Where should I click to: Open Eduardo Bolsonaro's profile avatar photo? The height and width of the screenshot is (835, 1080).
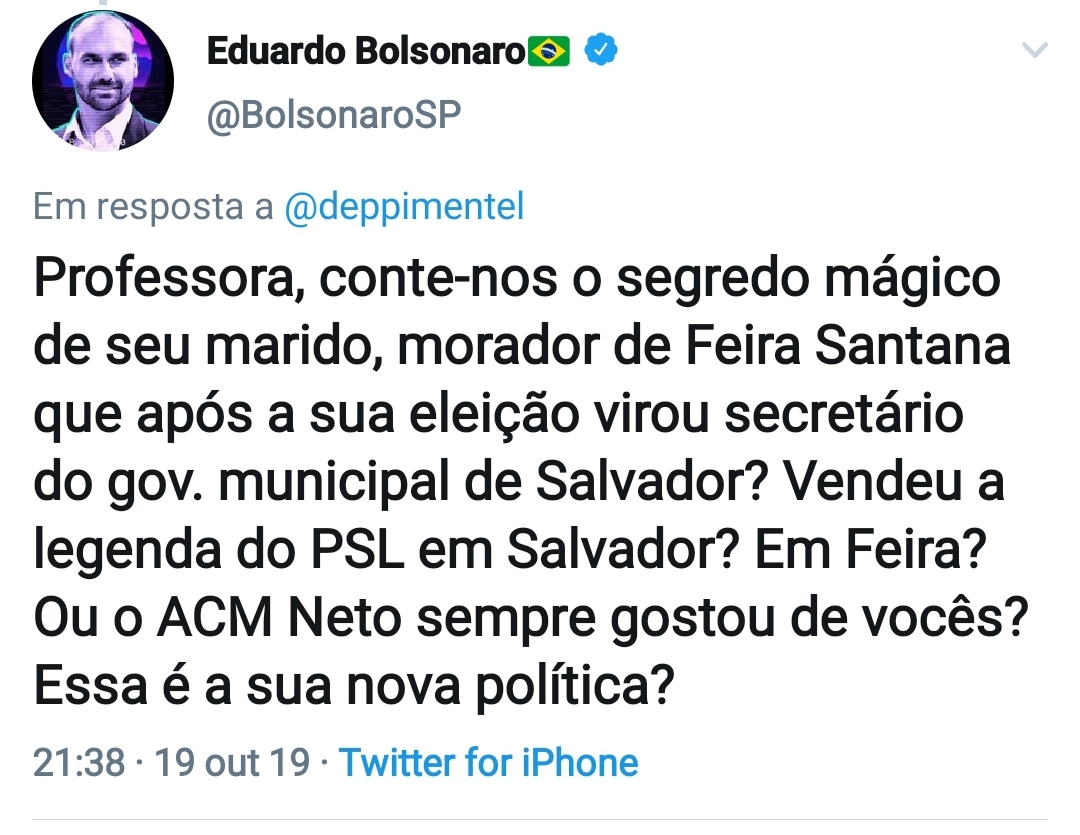(103, 82)
